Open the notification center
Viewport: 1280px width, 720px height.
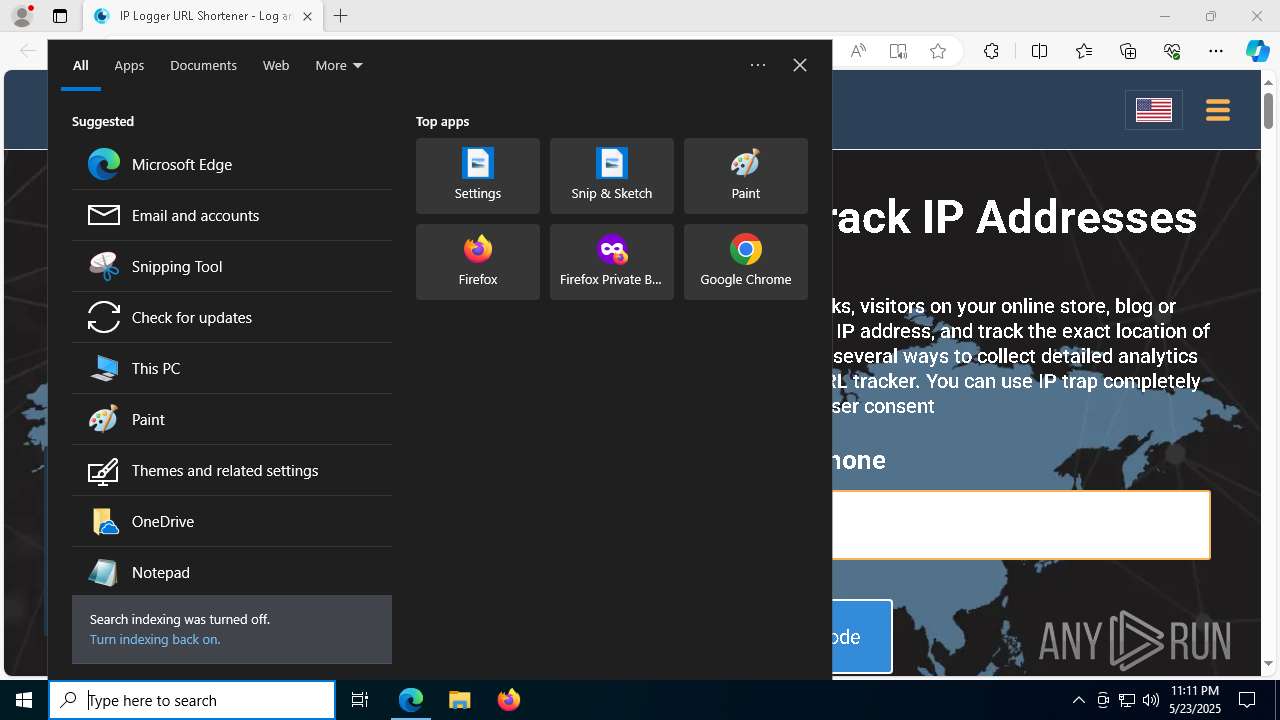(x=1247, y=700)
